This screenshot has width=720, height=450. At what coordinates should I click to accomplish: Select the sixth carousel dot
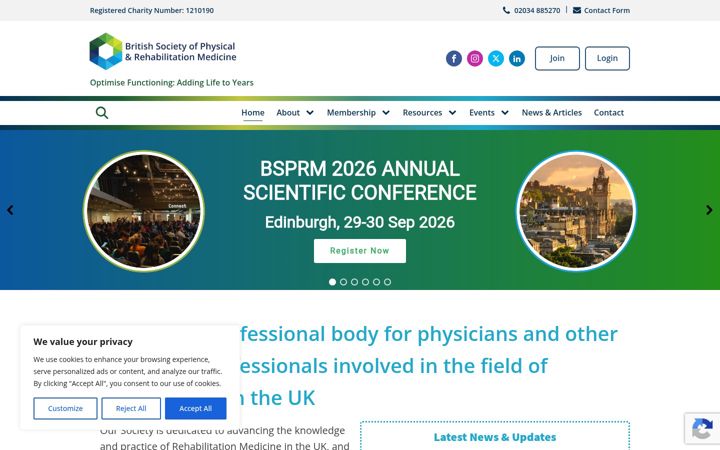click(x=388, y=282)
